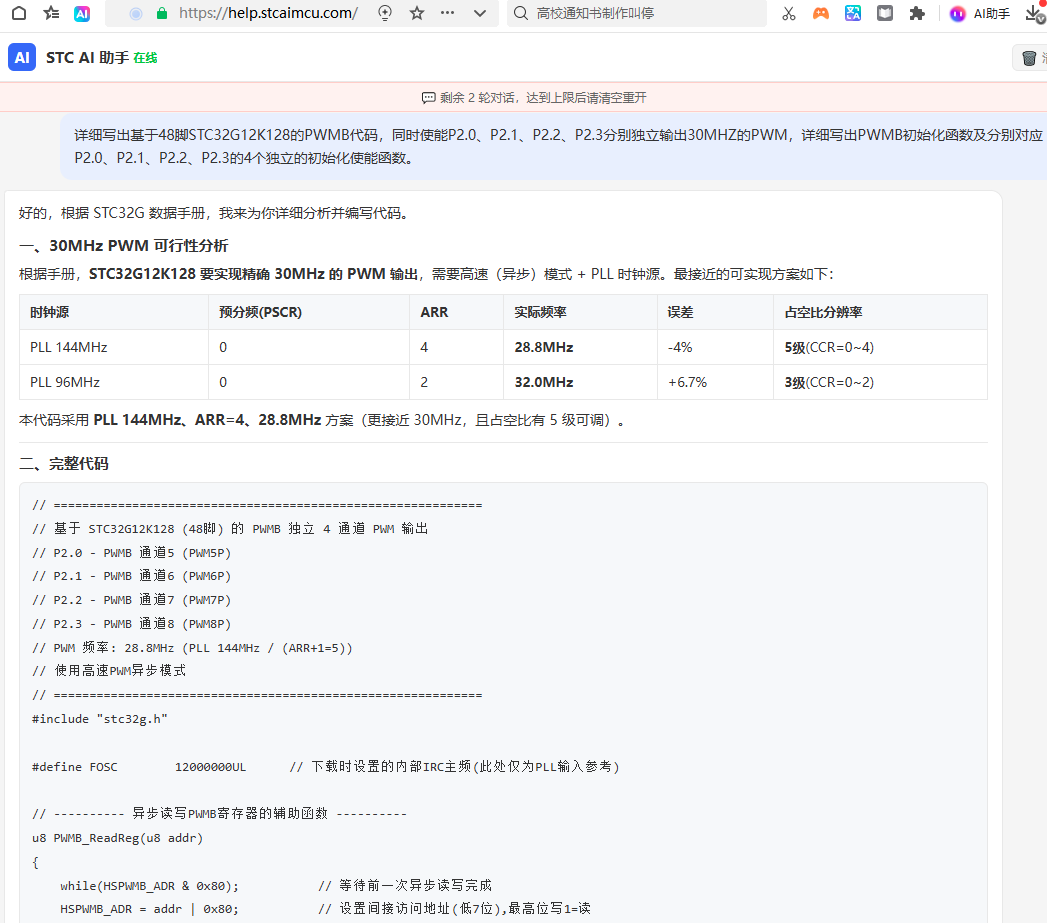Screen dimensions: 1047x923
Task: Click the P2.0 - PWMB 通道5 comment line
Action: 131,553
